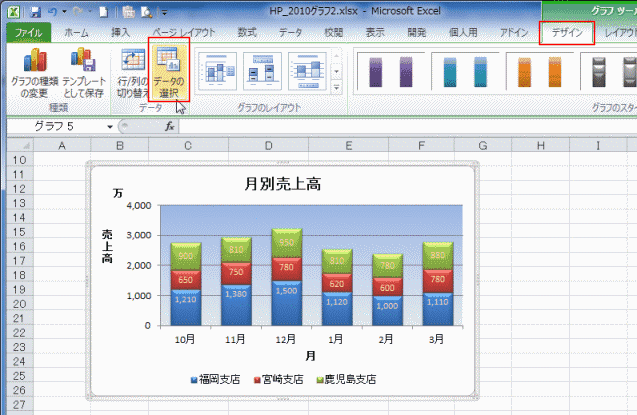Screen dimensions: 637x415
Task: Open the undo history dropdown arrow
Action: coord(64,12)
